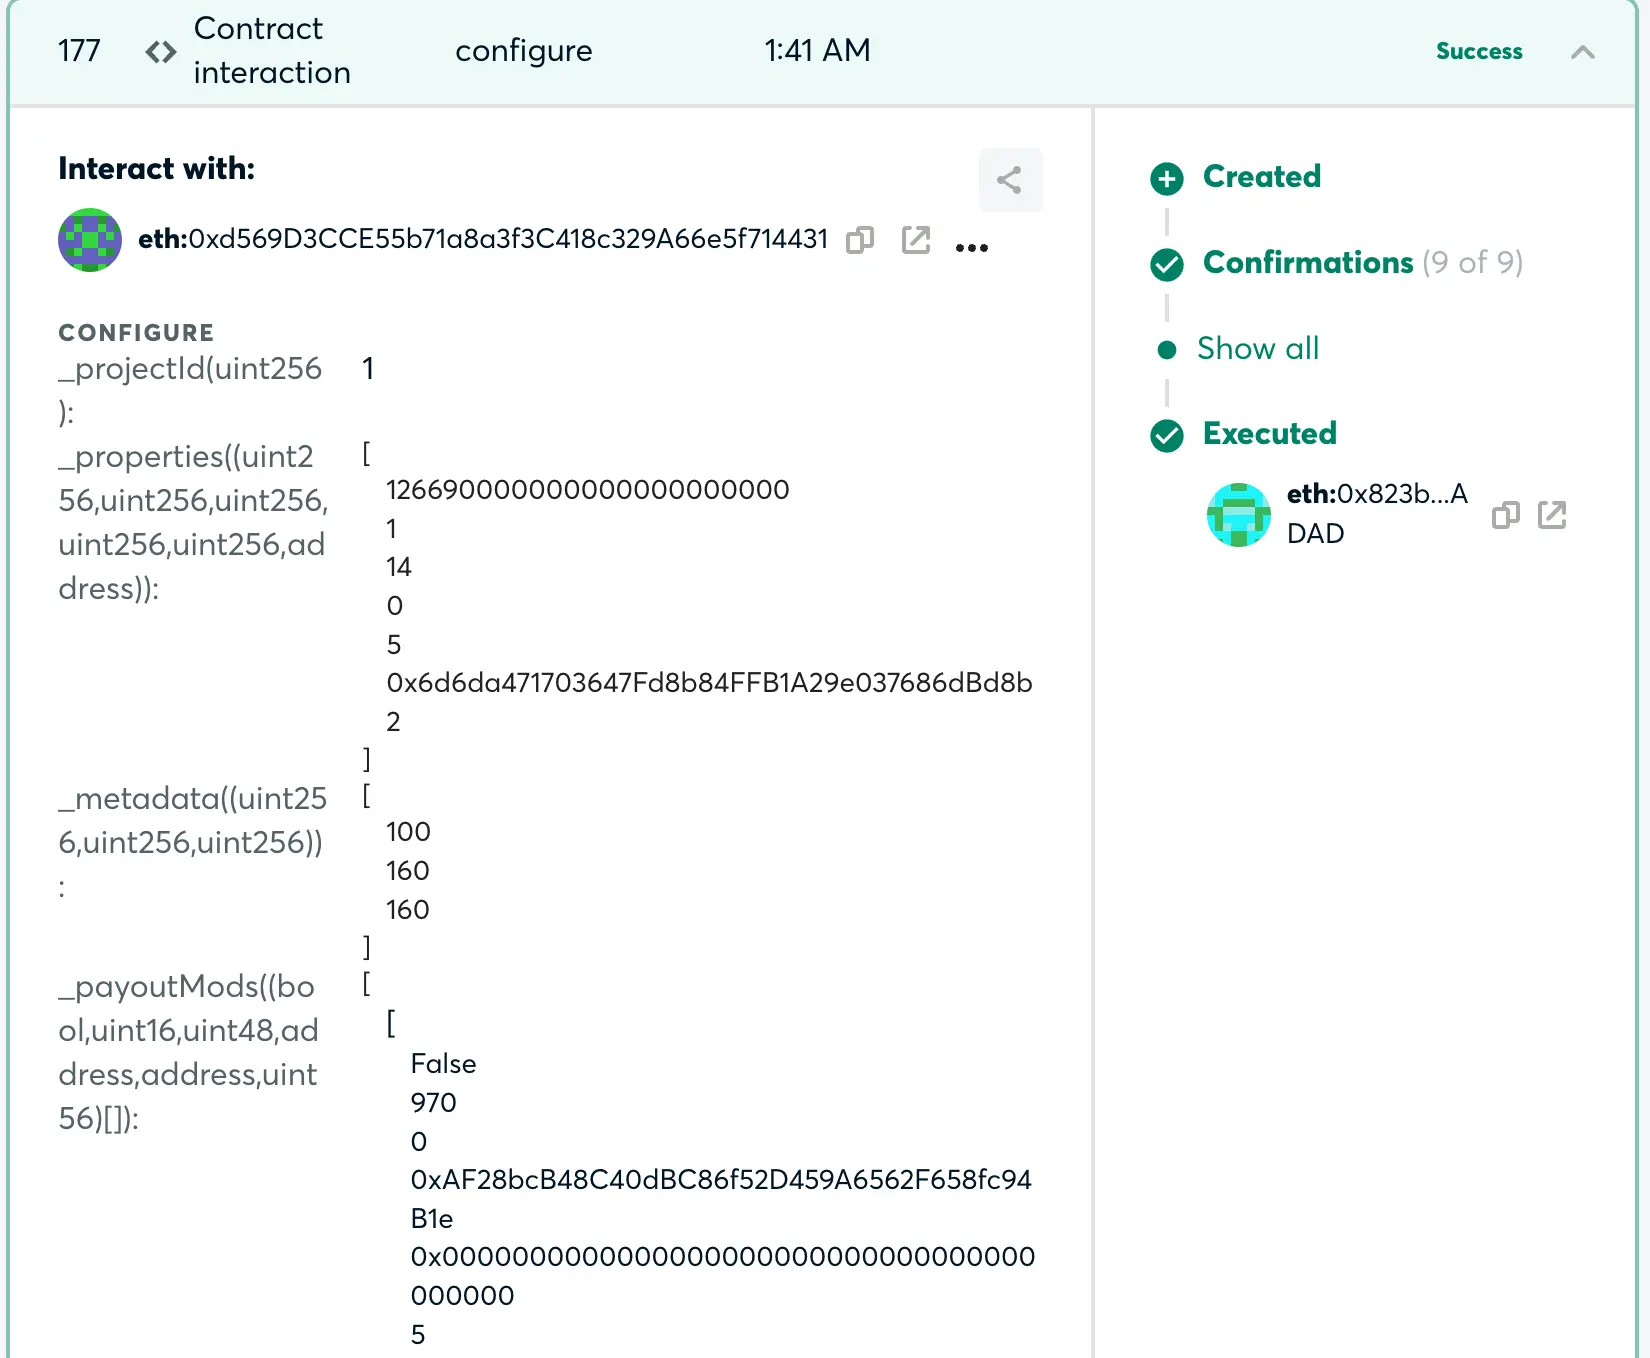Collapse transaction 177 with the chevron

click(1582, 52)
